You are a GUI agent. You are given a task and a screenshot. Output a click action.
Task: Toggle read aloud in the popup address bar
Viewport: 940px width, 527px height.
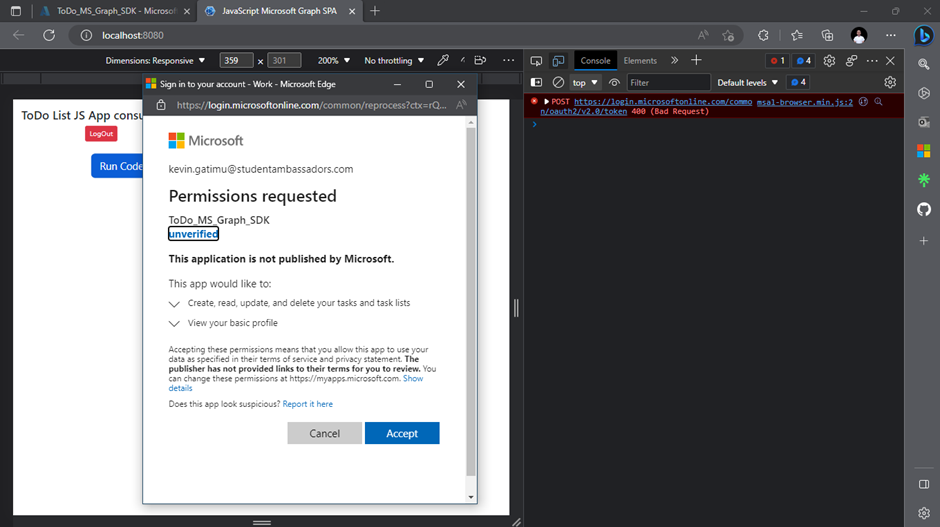pos(460,105)
